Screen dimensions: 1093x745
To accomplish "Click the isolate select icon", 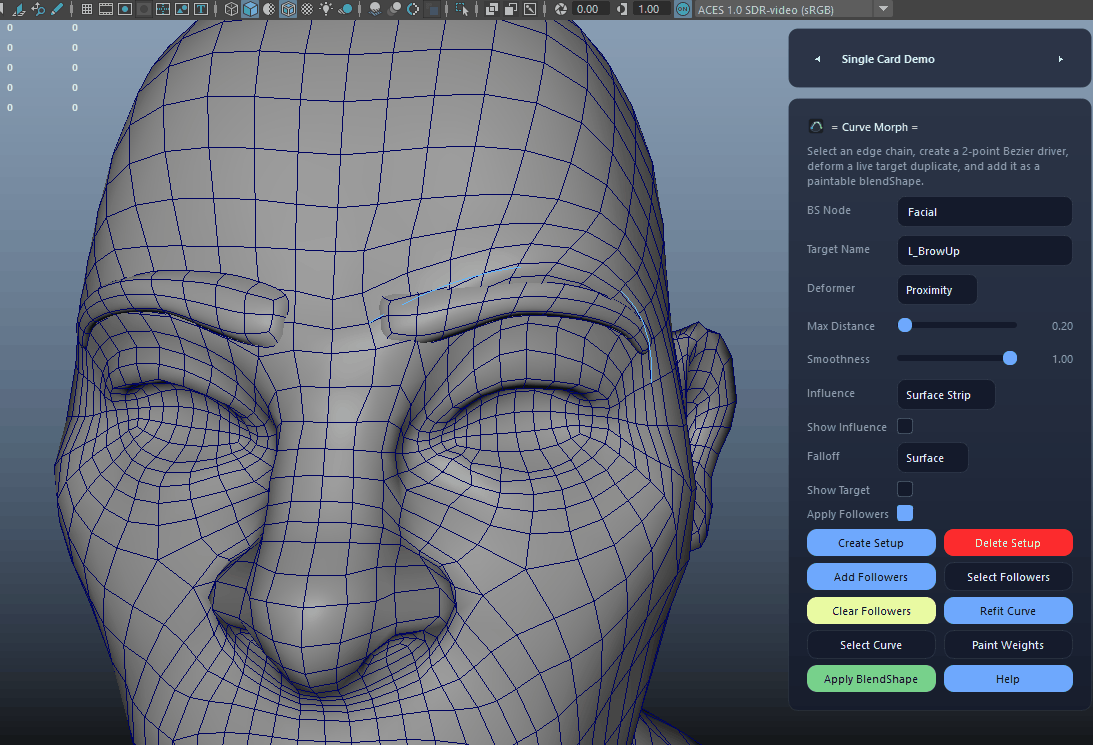I will [x=461, y=9].
